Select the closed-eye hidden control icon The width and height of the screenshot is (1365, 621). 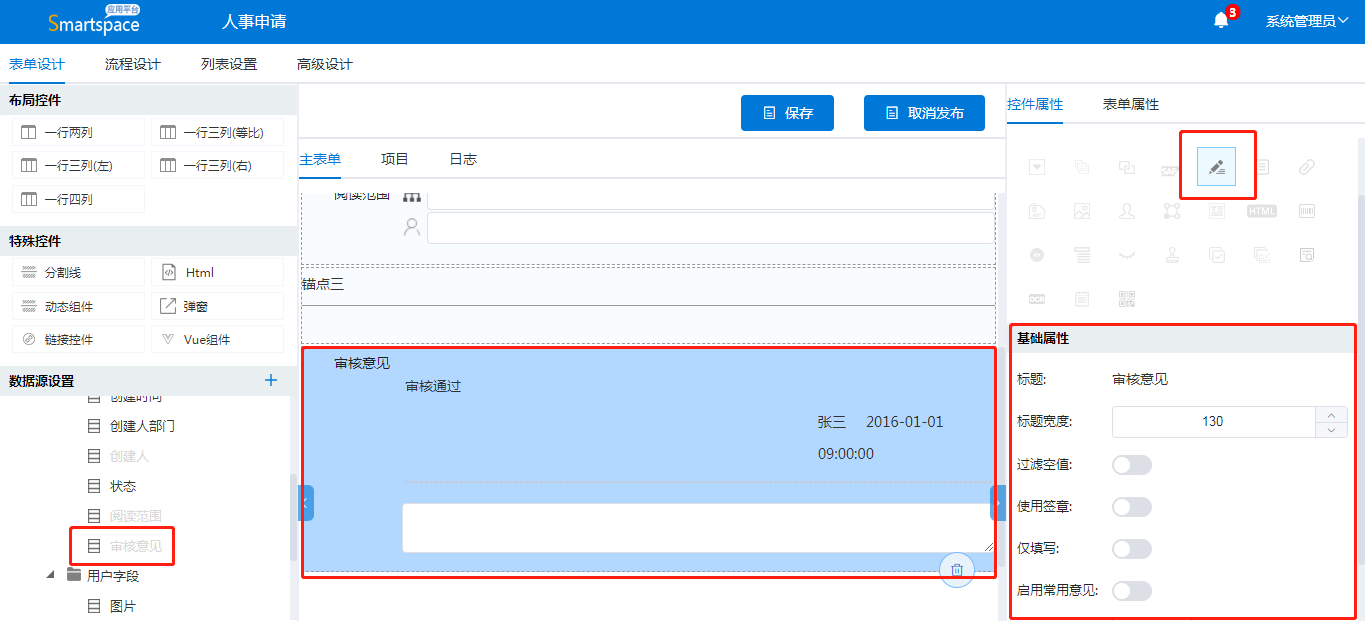[1127, 255]
